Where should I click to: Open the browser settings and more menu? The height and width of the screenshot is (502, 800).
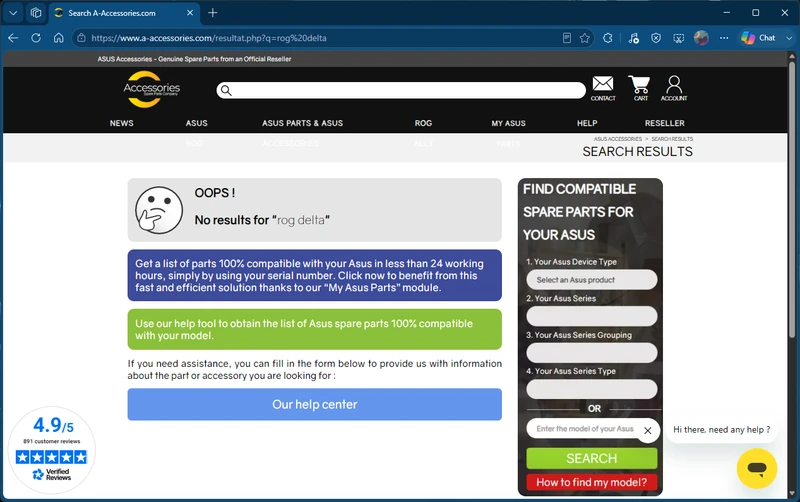[724, 38]
